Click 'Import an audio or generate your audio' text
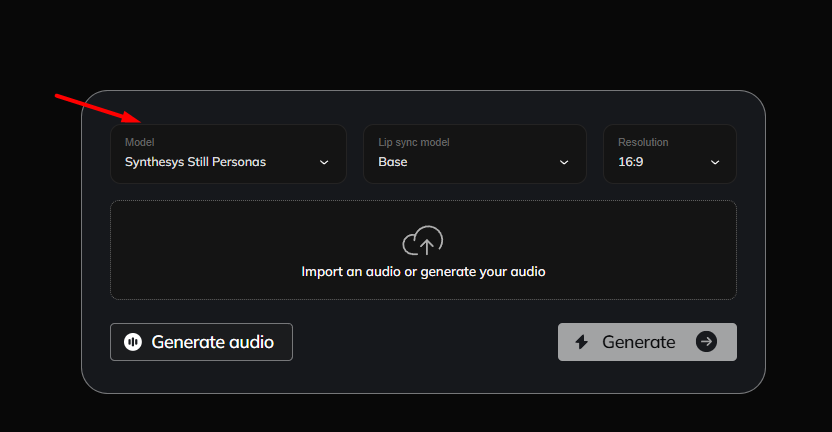This screenshot has width=832, height=432. click(x=423, y=272)
